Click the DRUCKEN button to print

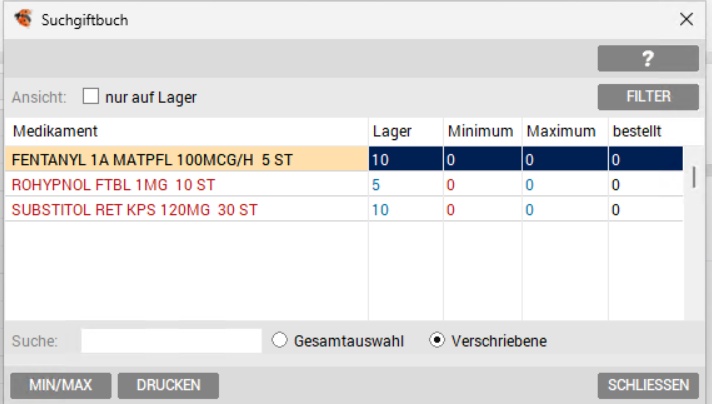[168, 385]
